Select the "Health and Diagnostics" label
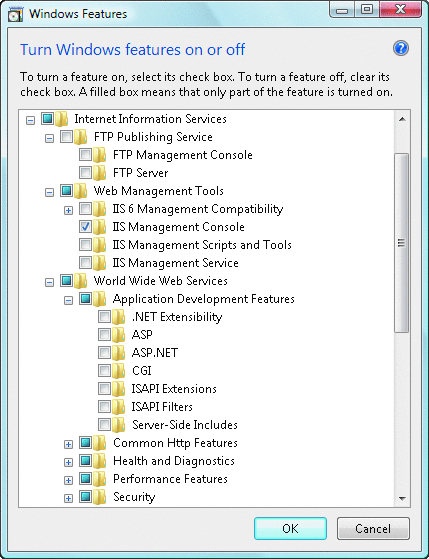This screenshot has height=559, width=429. 174,461
